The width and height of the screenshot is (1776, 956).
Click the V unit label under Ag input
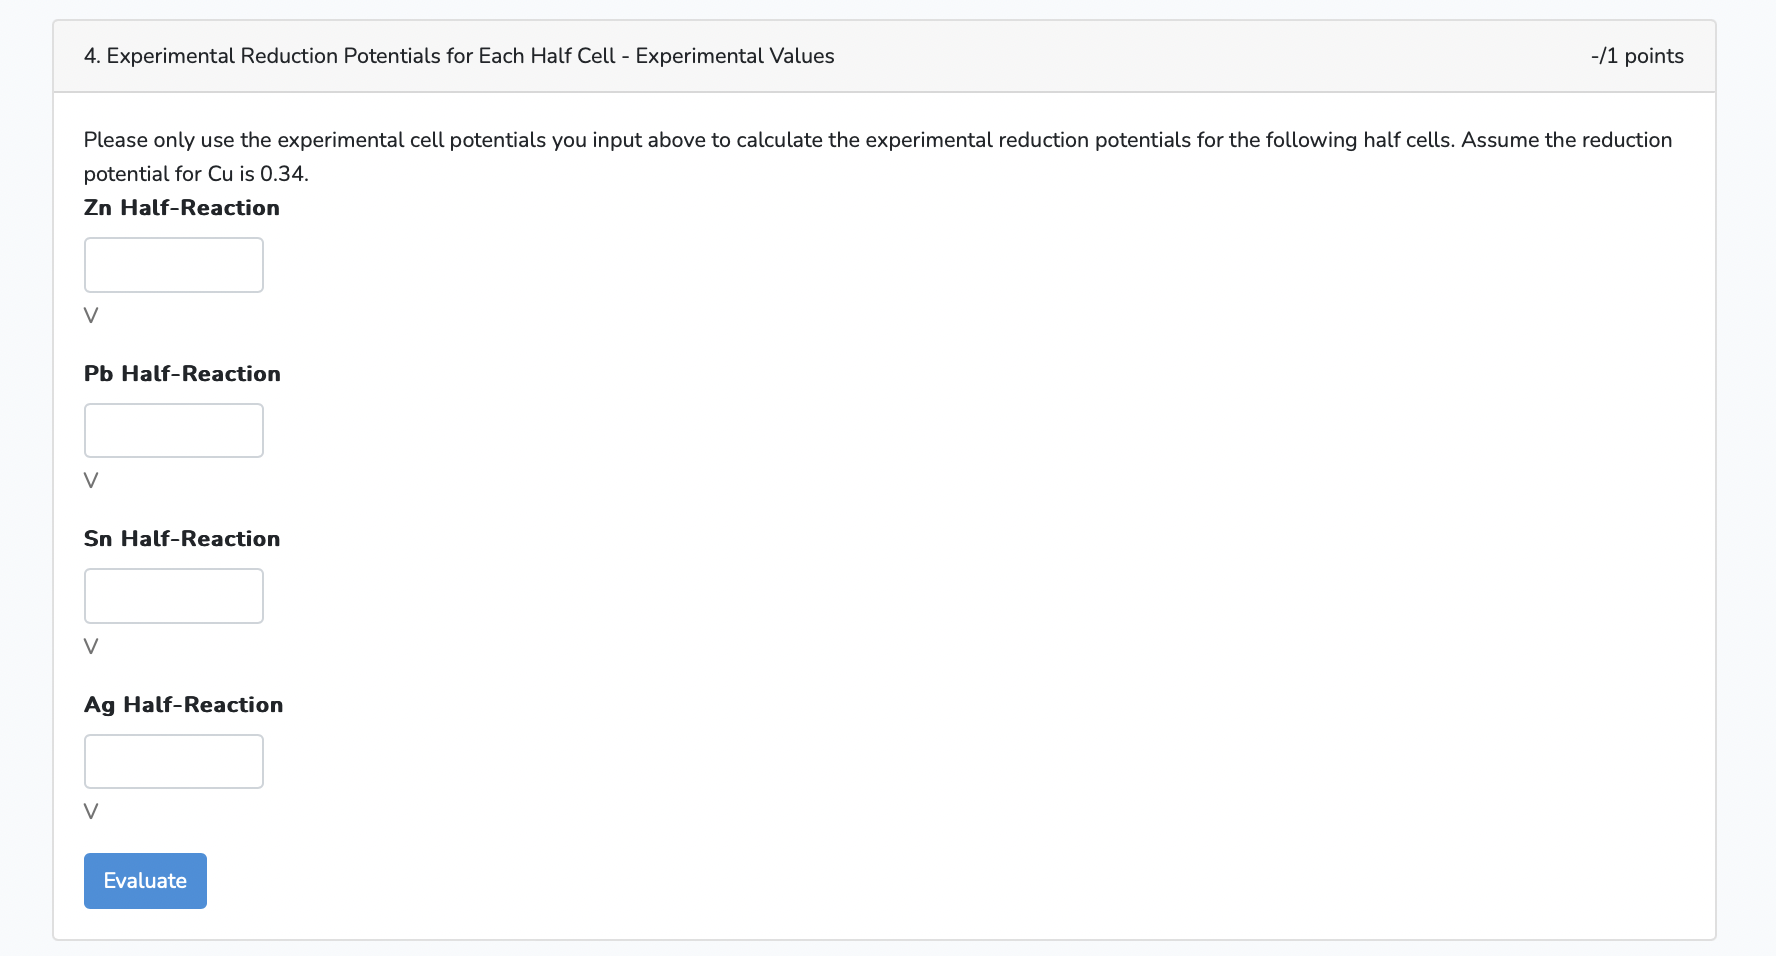[90, 811]
